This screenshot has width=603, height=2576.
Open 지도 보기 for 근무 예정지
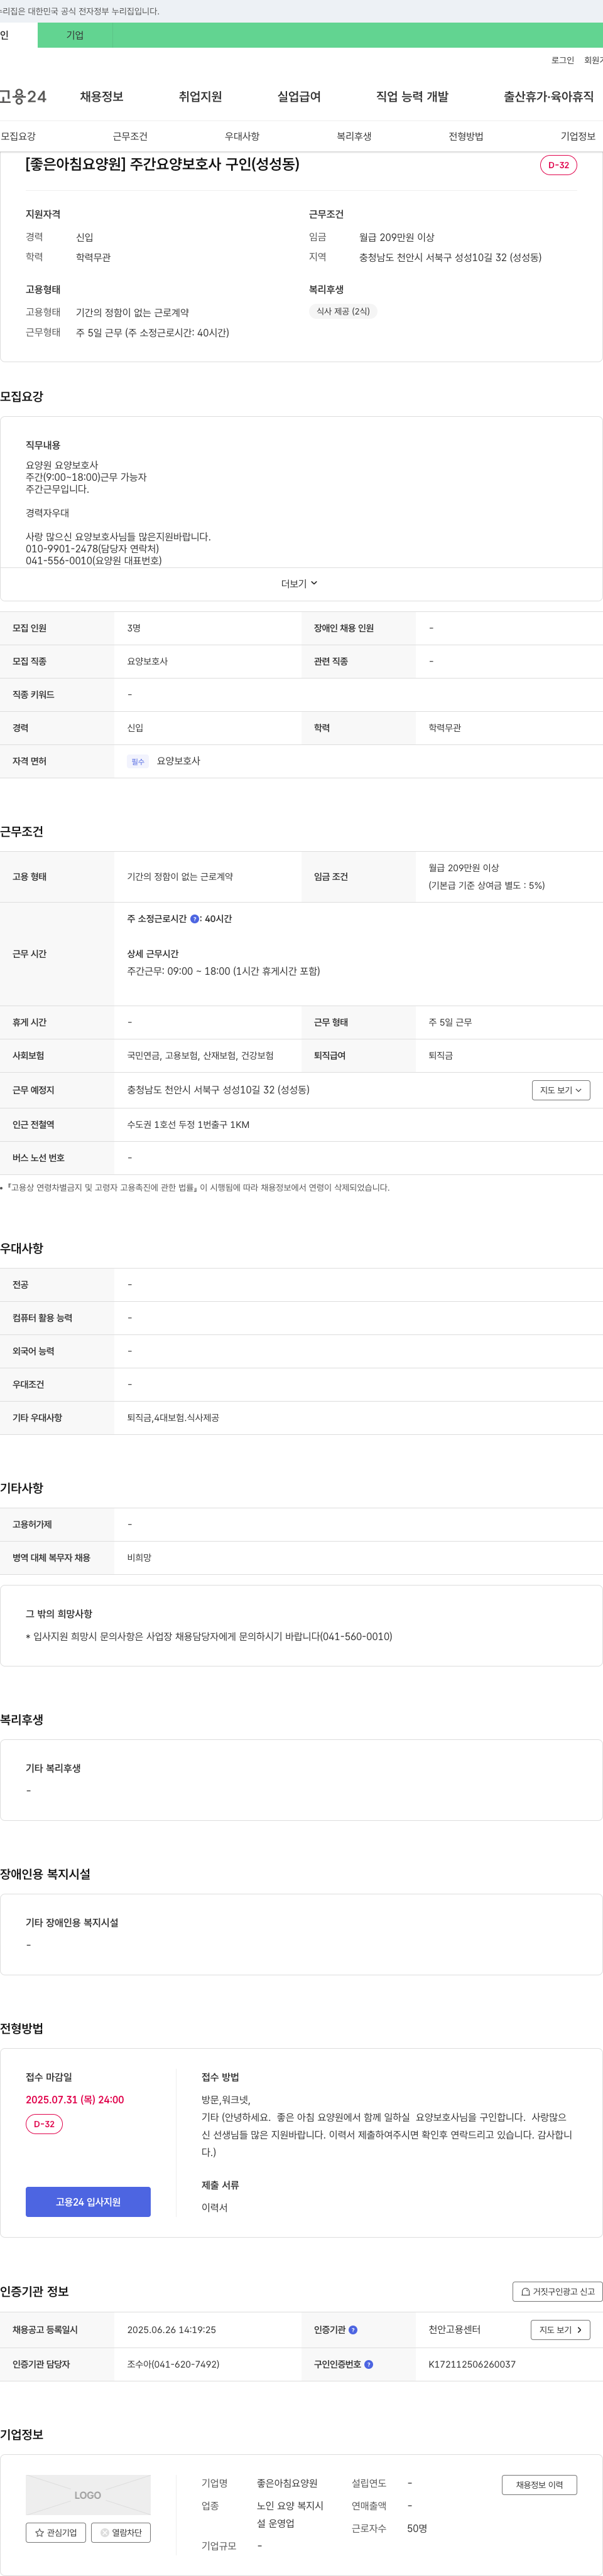point(561,1090)
